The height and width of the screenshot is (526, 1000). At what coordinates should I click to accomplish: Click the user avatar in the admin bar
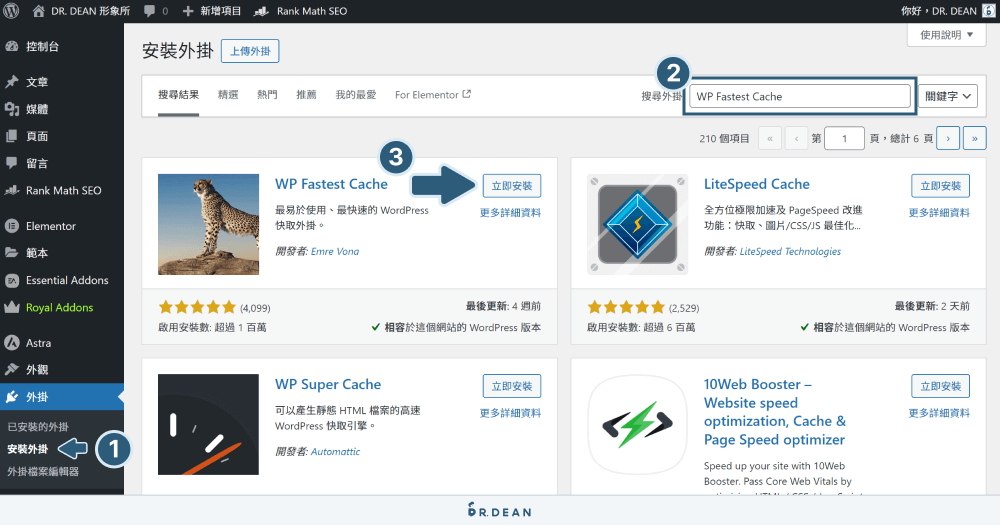(989, 11)
